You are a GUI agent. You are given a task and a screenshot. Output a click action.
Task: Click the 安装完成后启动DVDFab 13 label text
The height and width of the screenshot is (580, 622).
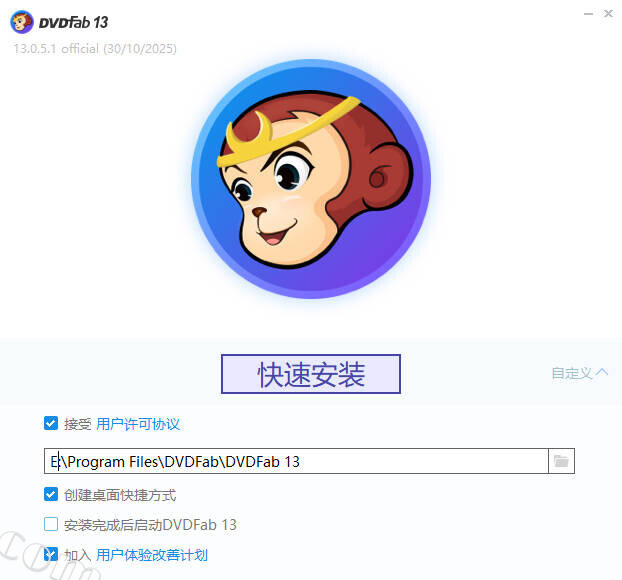(x=150, y=525)
